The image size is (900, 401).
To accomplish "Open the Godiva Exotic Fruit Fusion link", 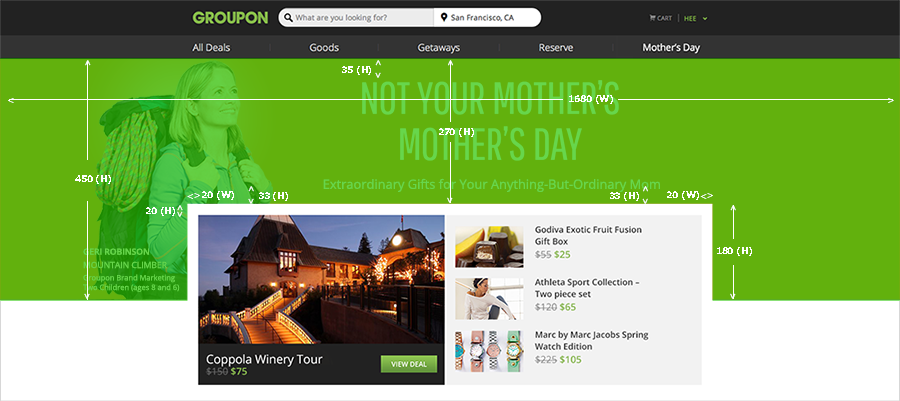I will point(588,235).
